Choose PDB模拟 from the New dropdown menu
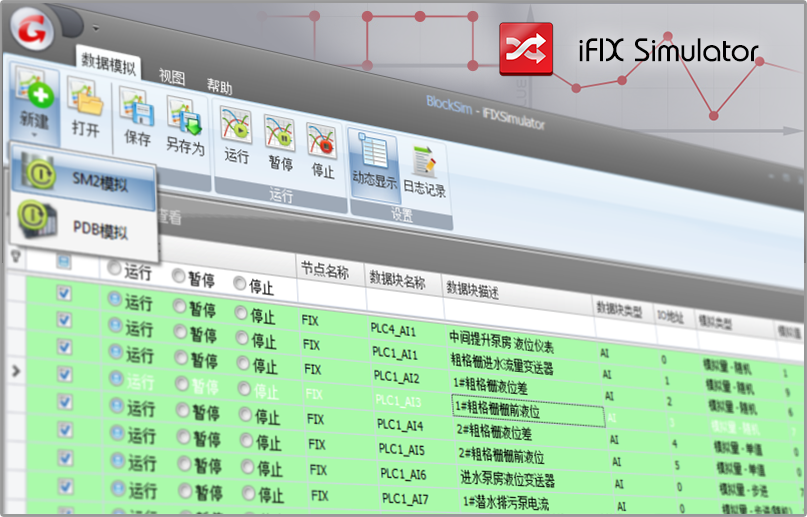This screenshot has height=517, width=807. point(83,226)
